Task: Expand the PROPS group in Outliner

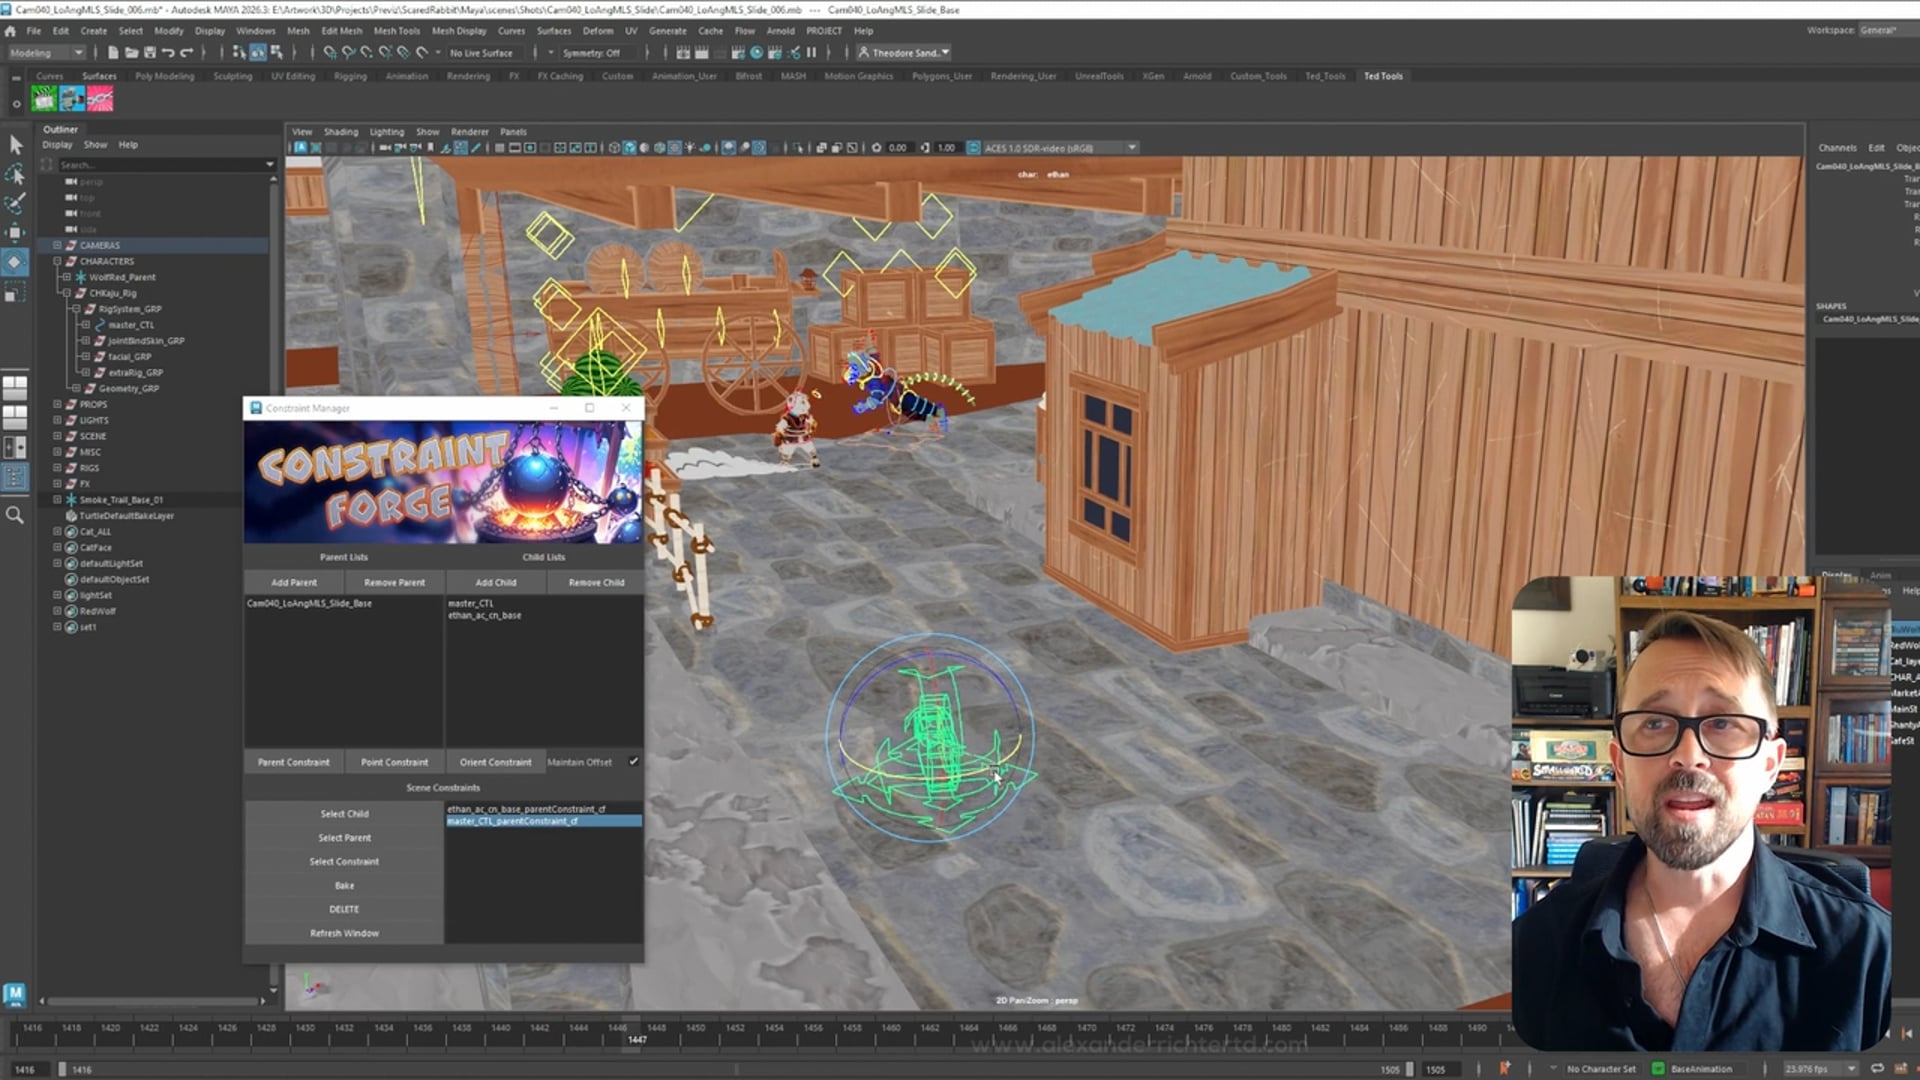Action: click(57, 404)
